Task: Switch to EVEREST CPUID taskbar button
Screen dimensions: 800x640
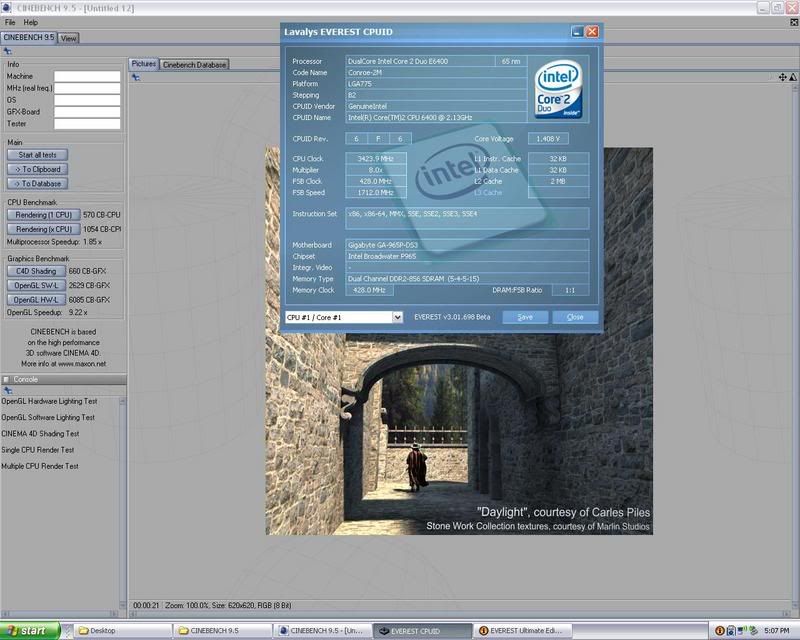Action: [x=421, y=631]
